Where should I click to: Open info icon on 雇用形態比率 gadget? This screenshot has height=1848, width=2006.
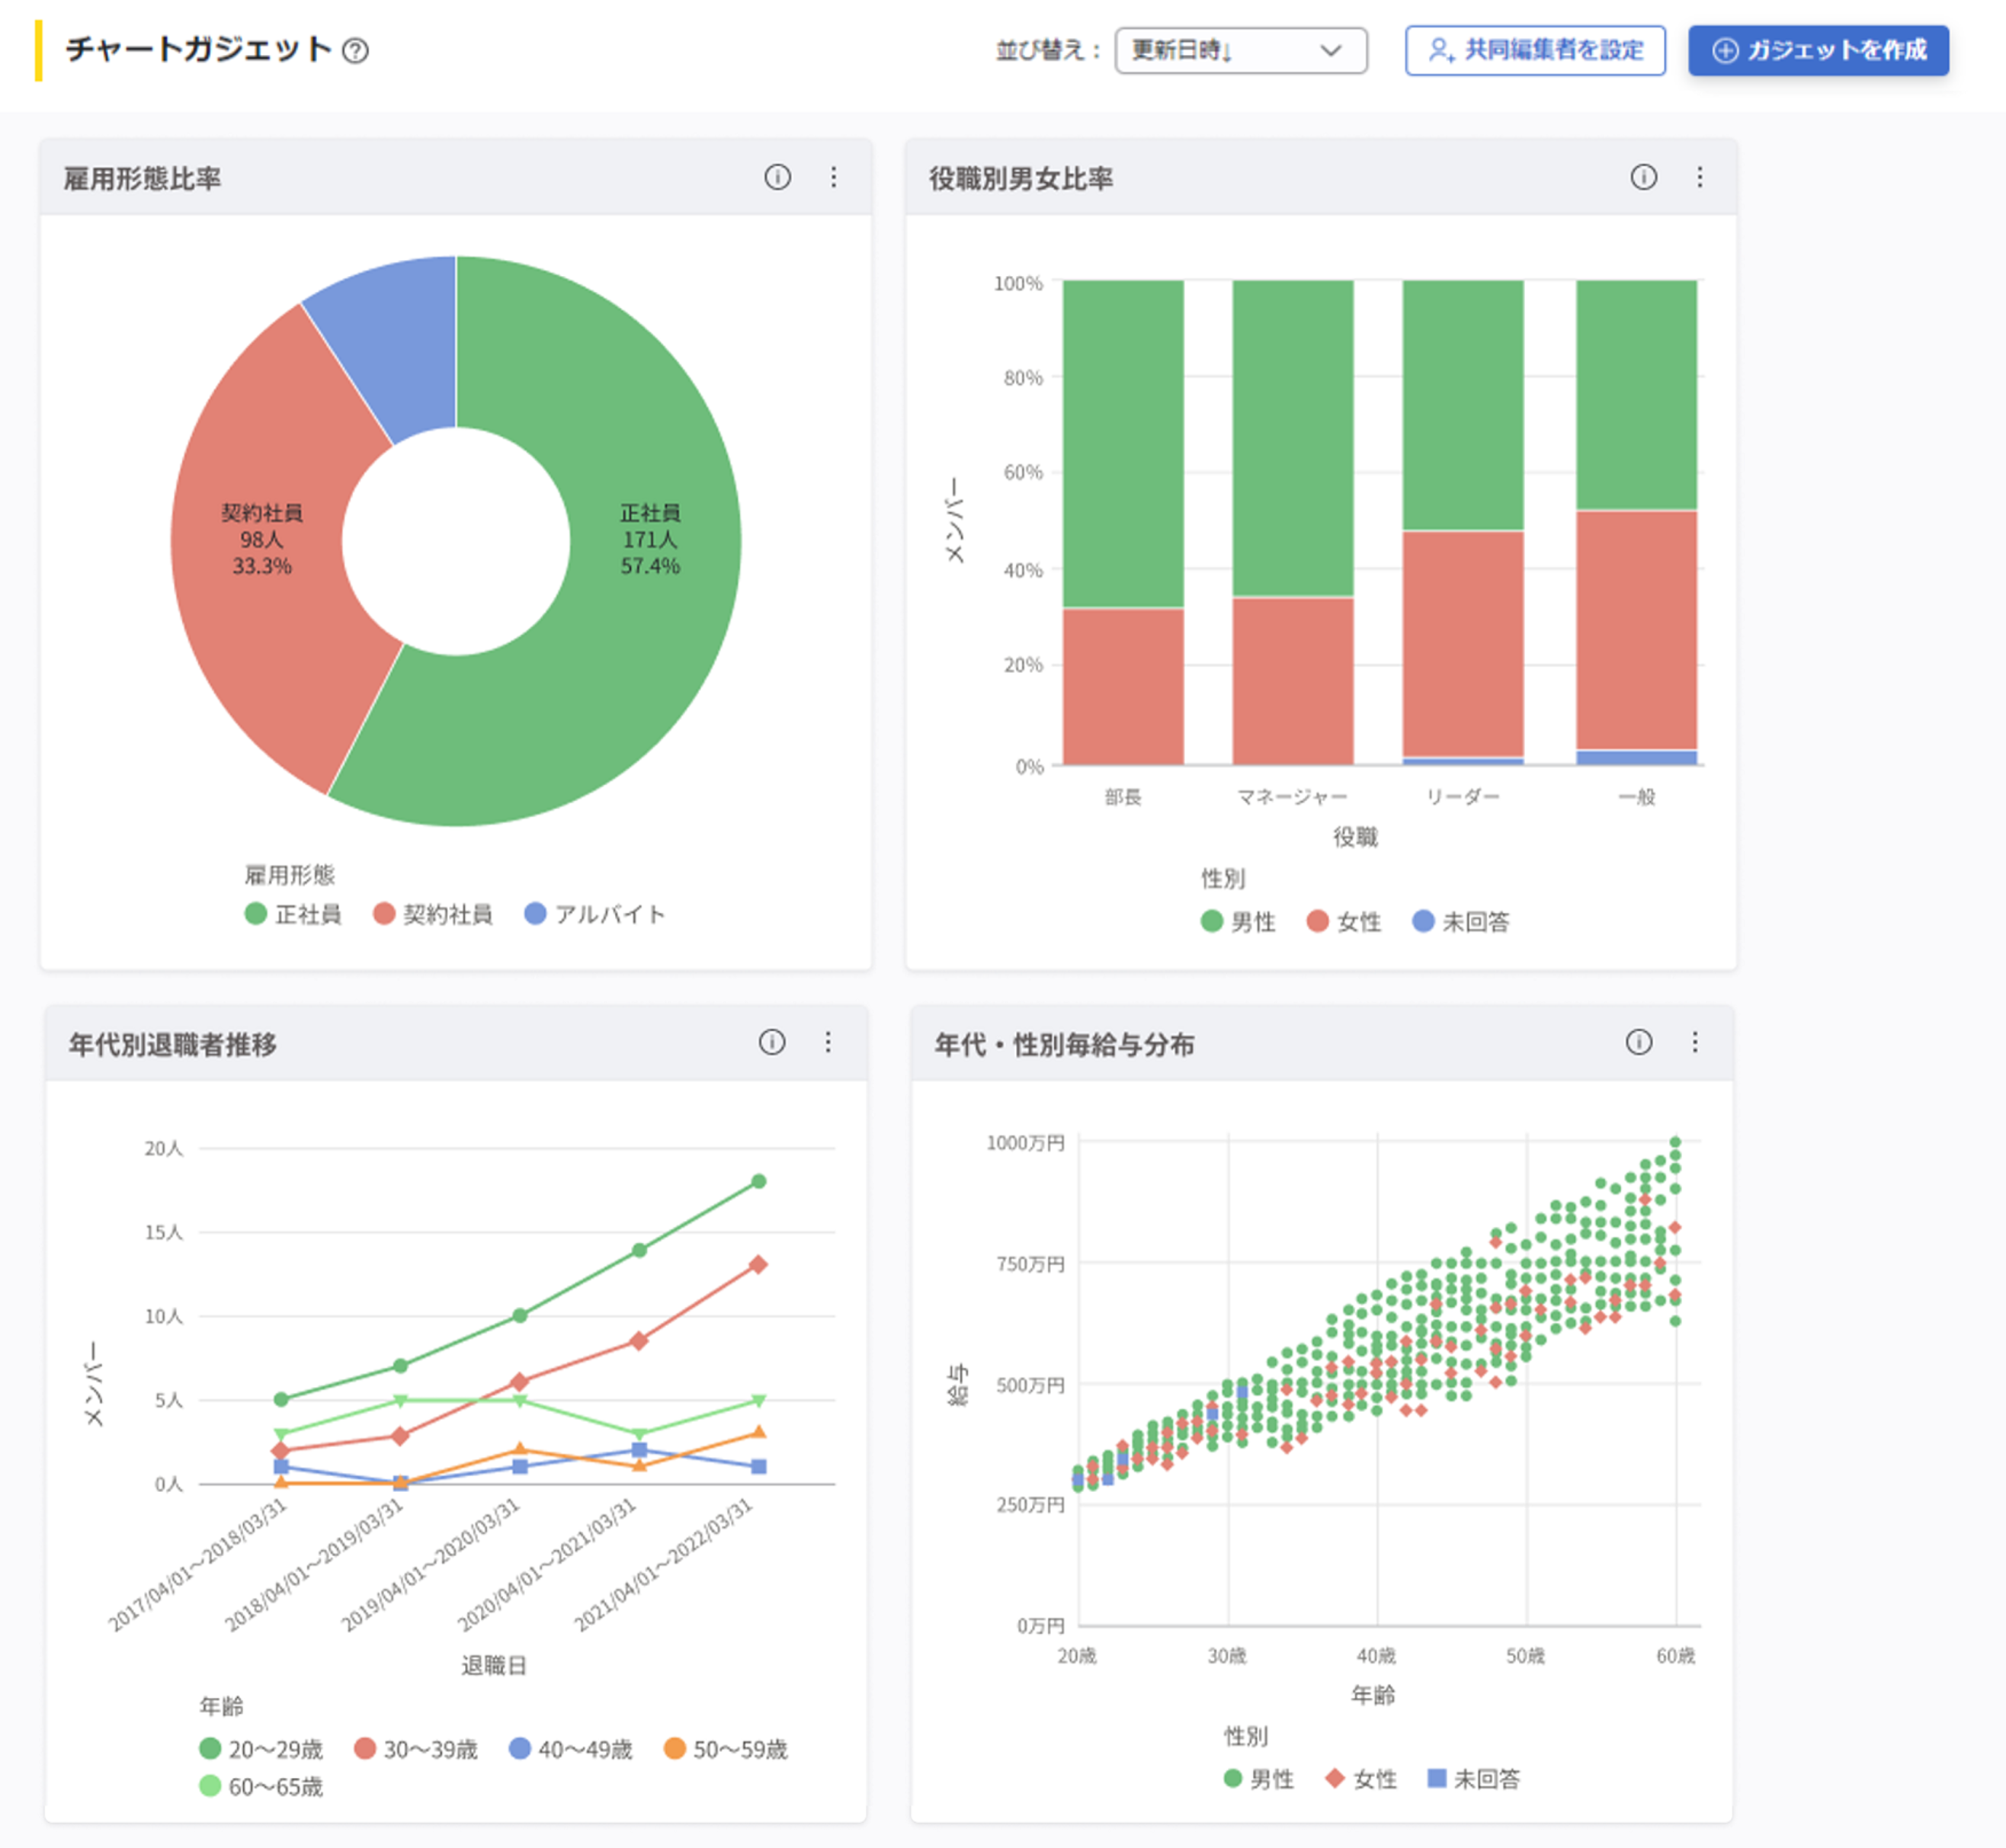777,177
